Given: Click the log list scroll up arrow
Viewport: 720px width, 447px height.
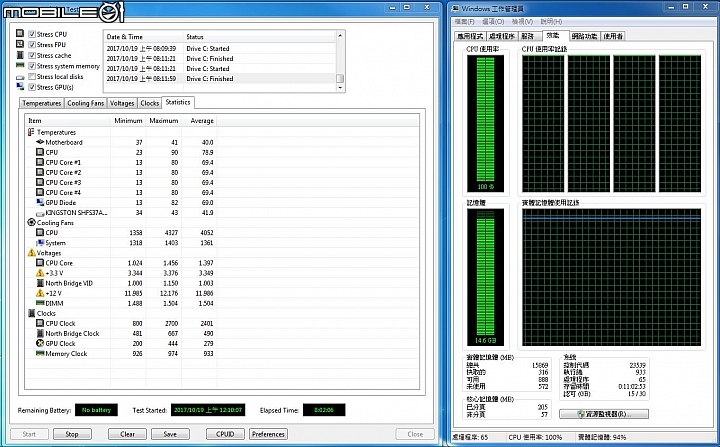Looking at the screenshot, I should click(x=340, y=35).
